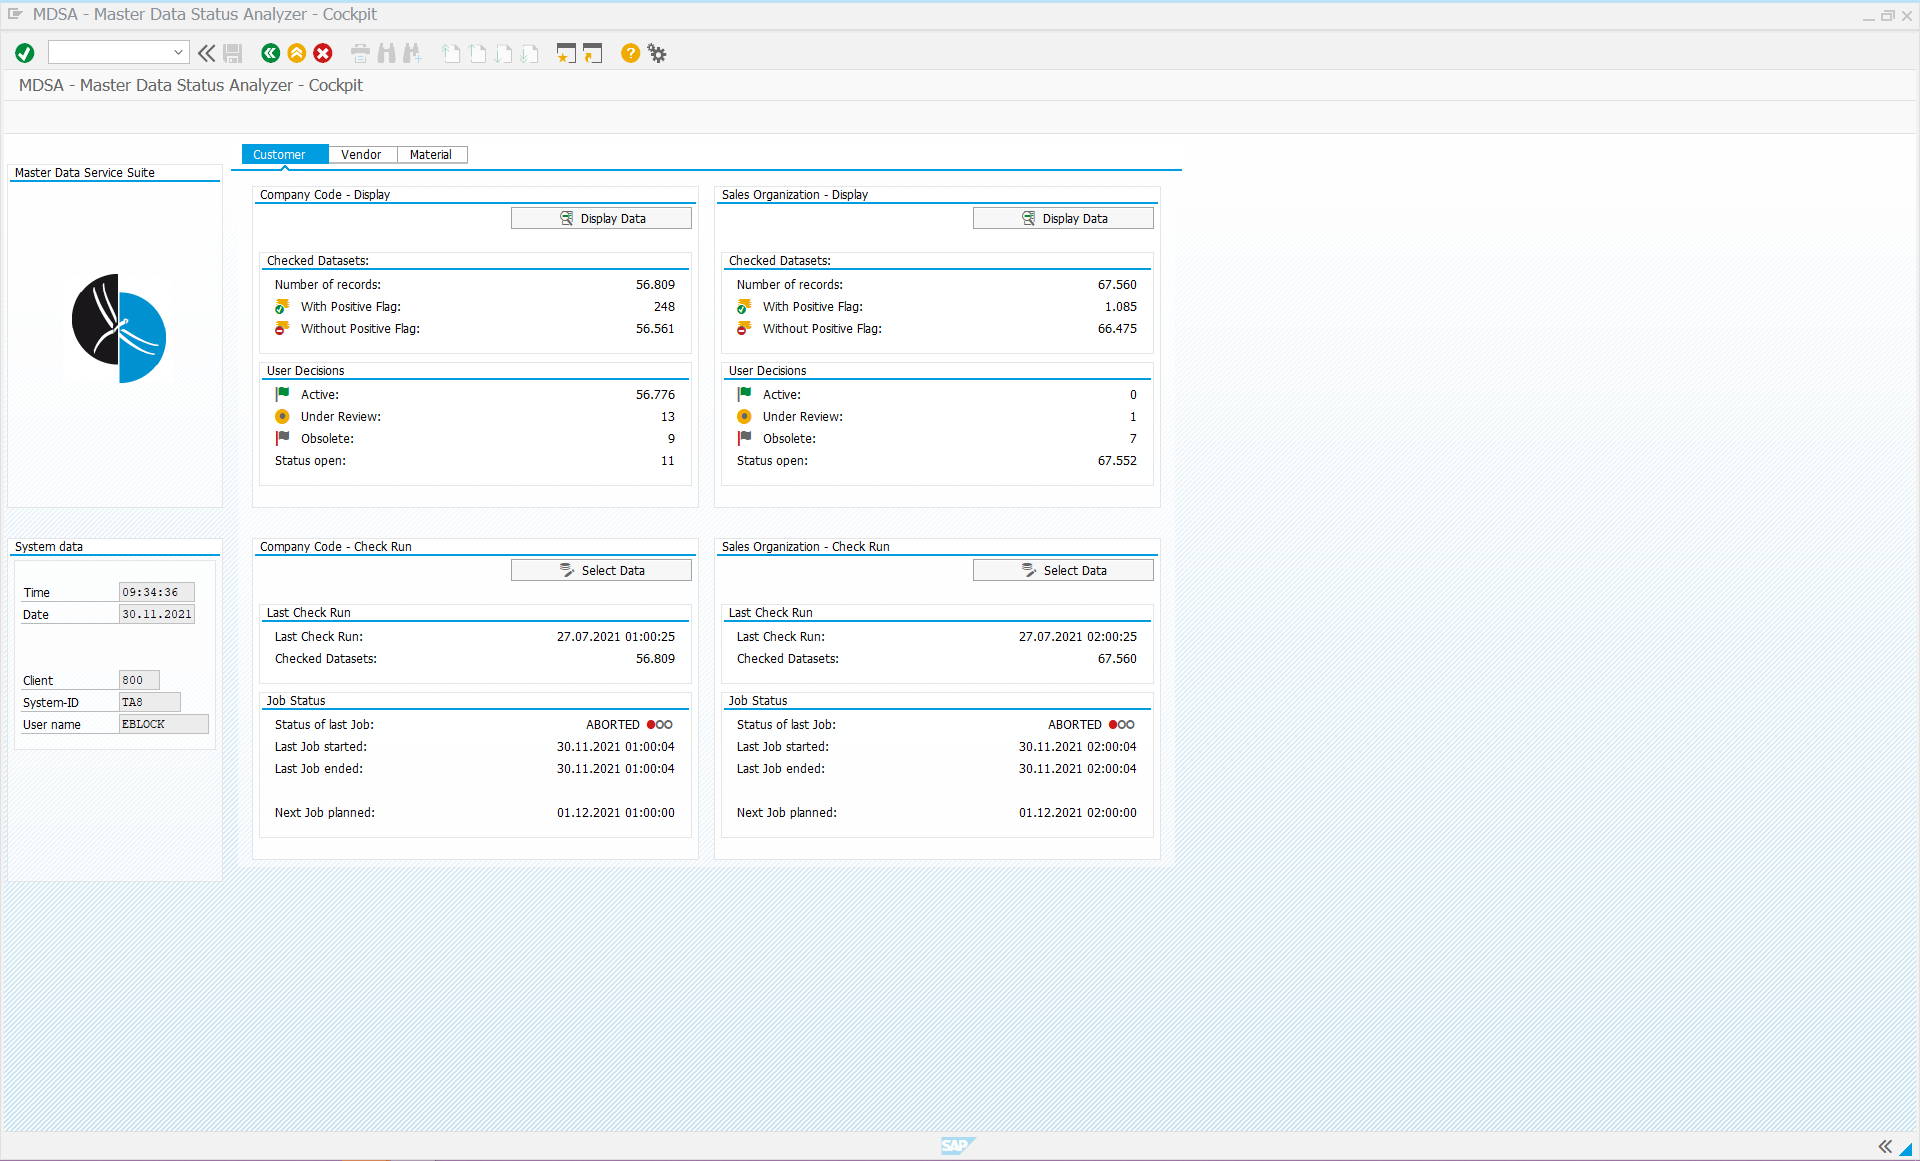Open the transaction command field dropdown

tap(178, 52)
